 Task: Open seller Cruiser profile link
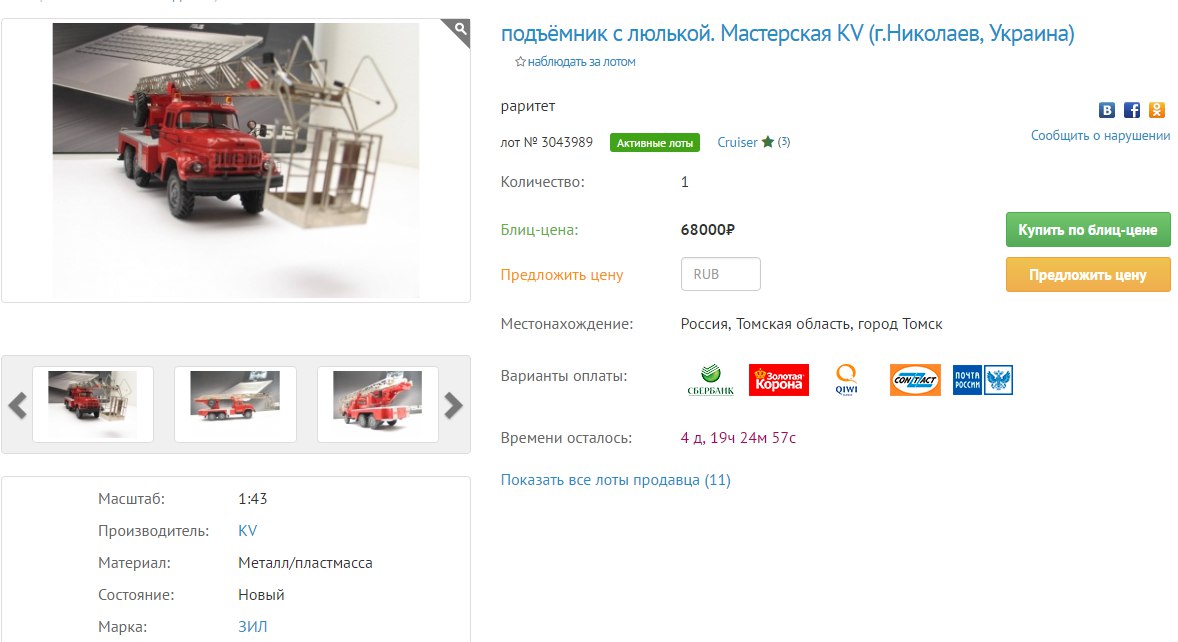click(737, 143)
